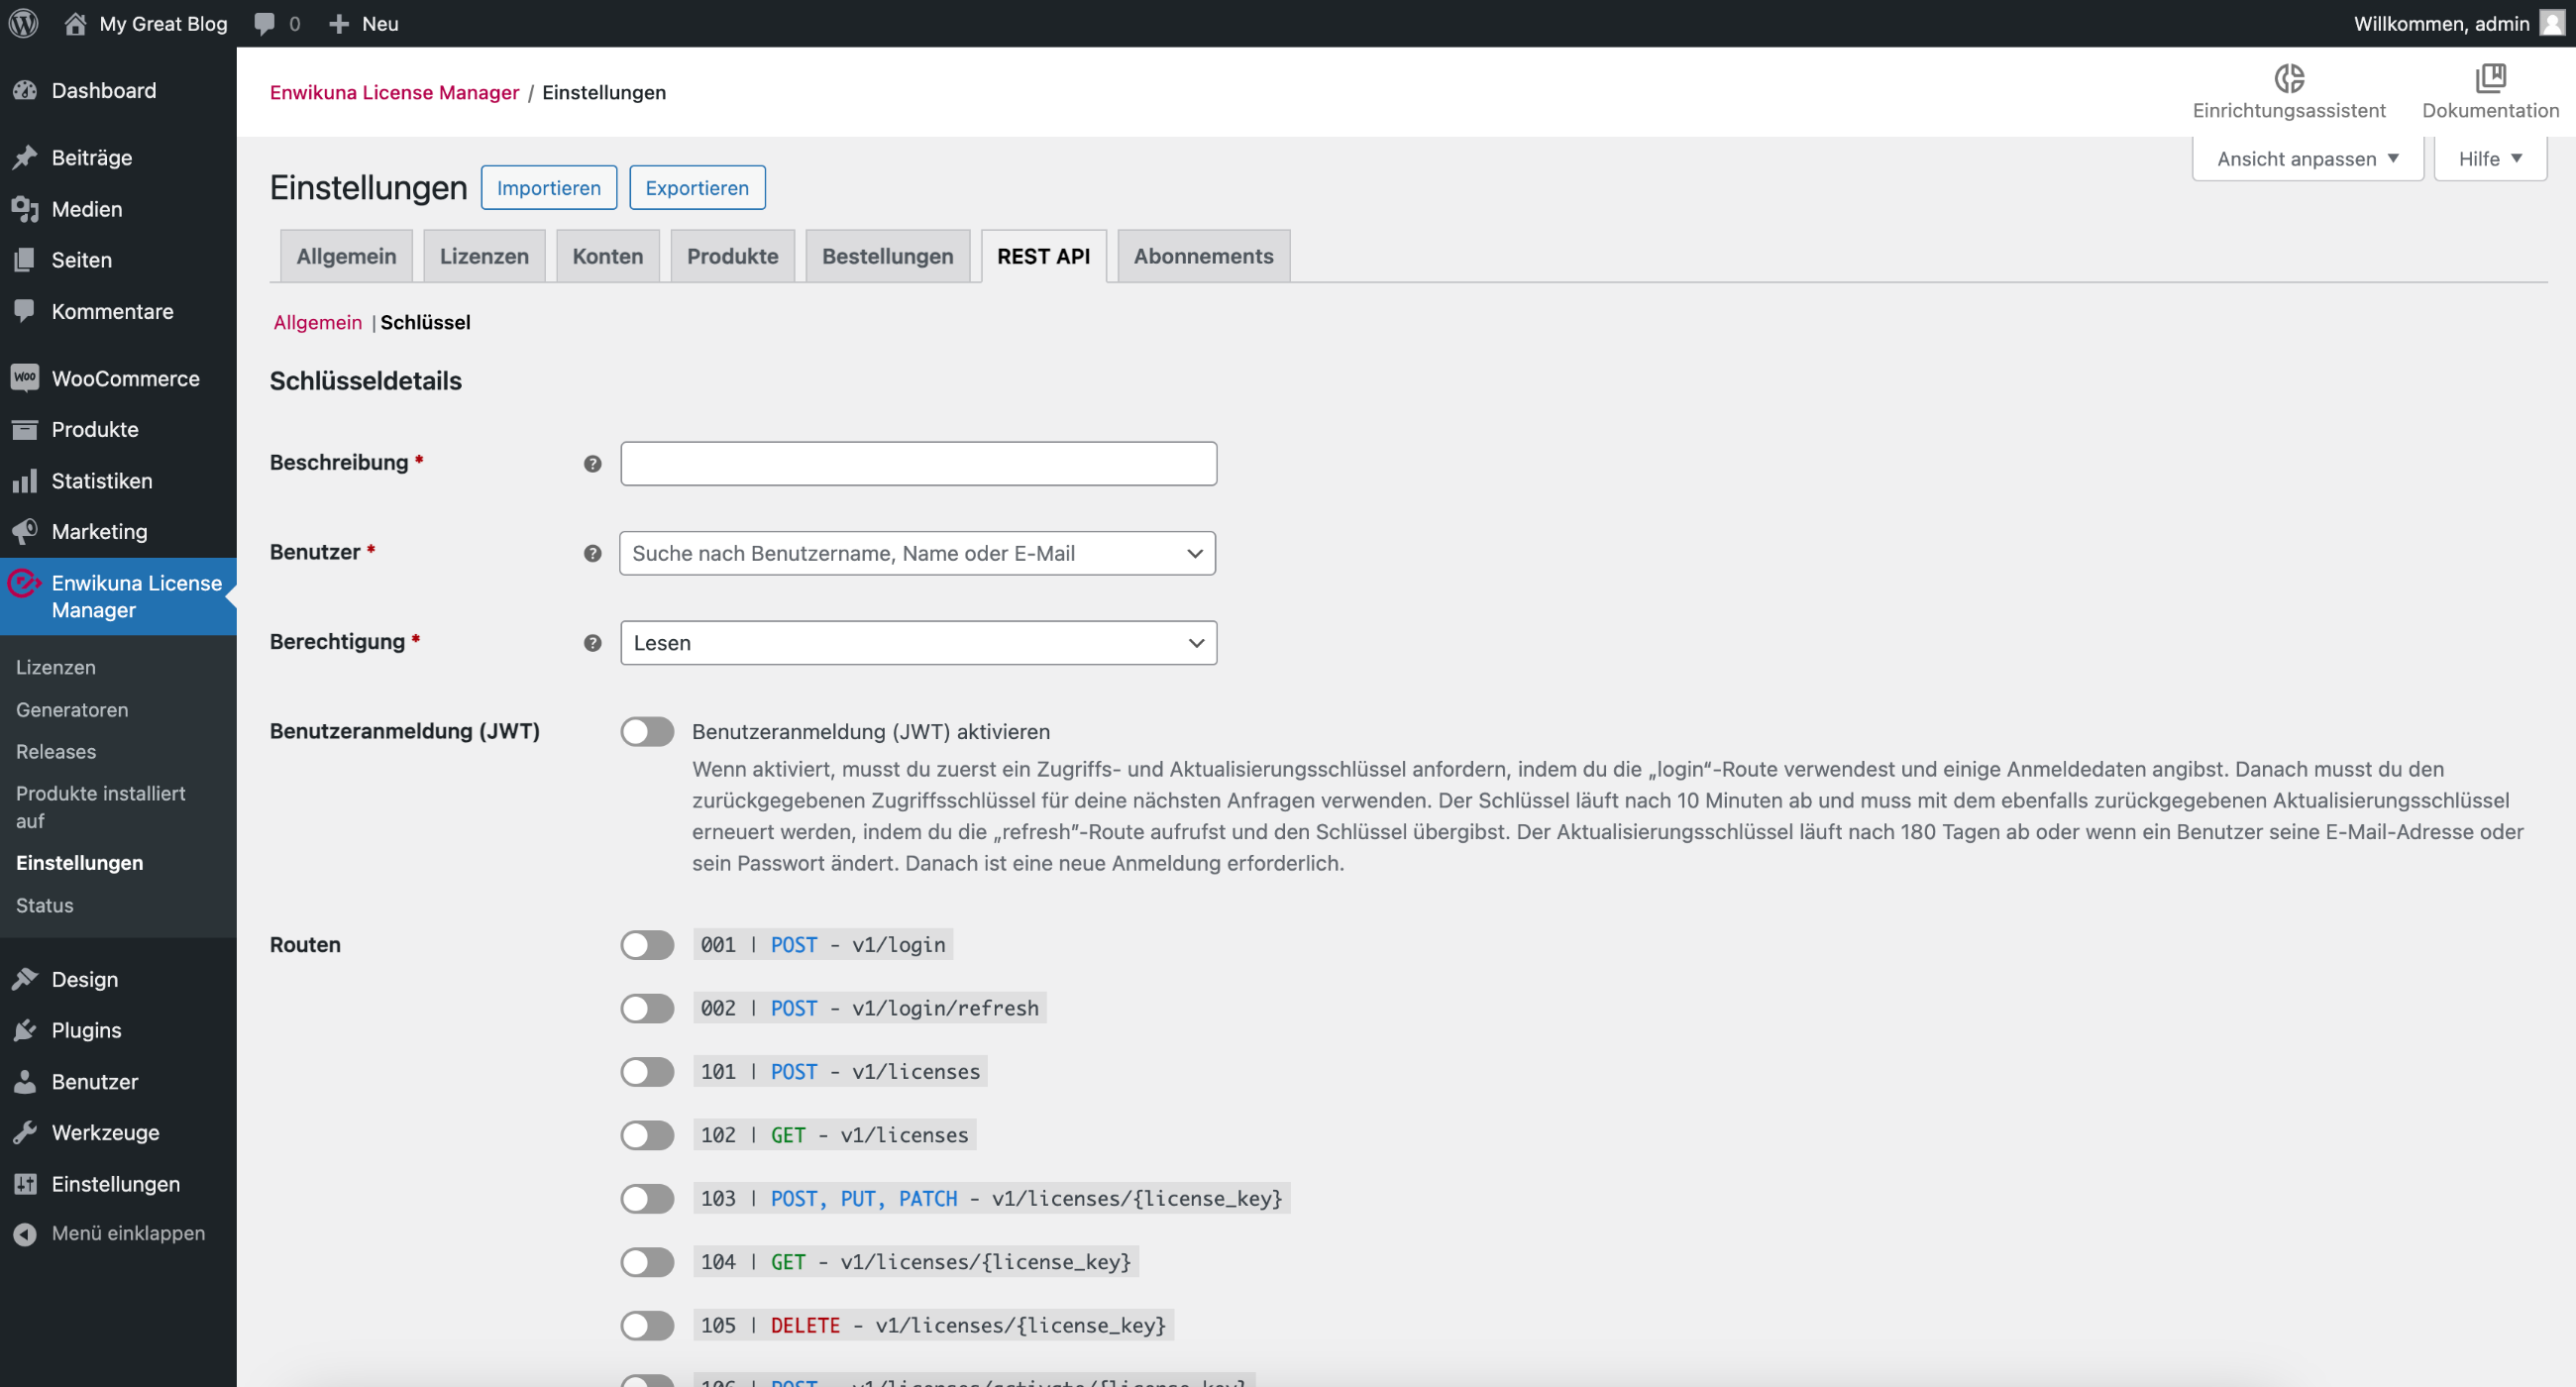Viewport: 2576px width, 1387px height.
Task: Click the Design brush icon
Action: [x=25, y=980]
